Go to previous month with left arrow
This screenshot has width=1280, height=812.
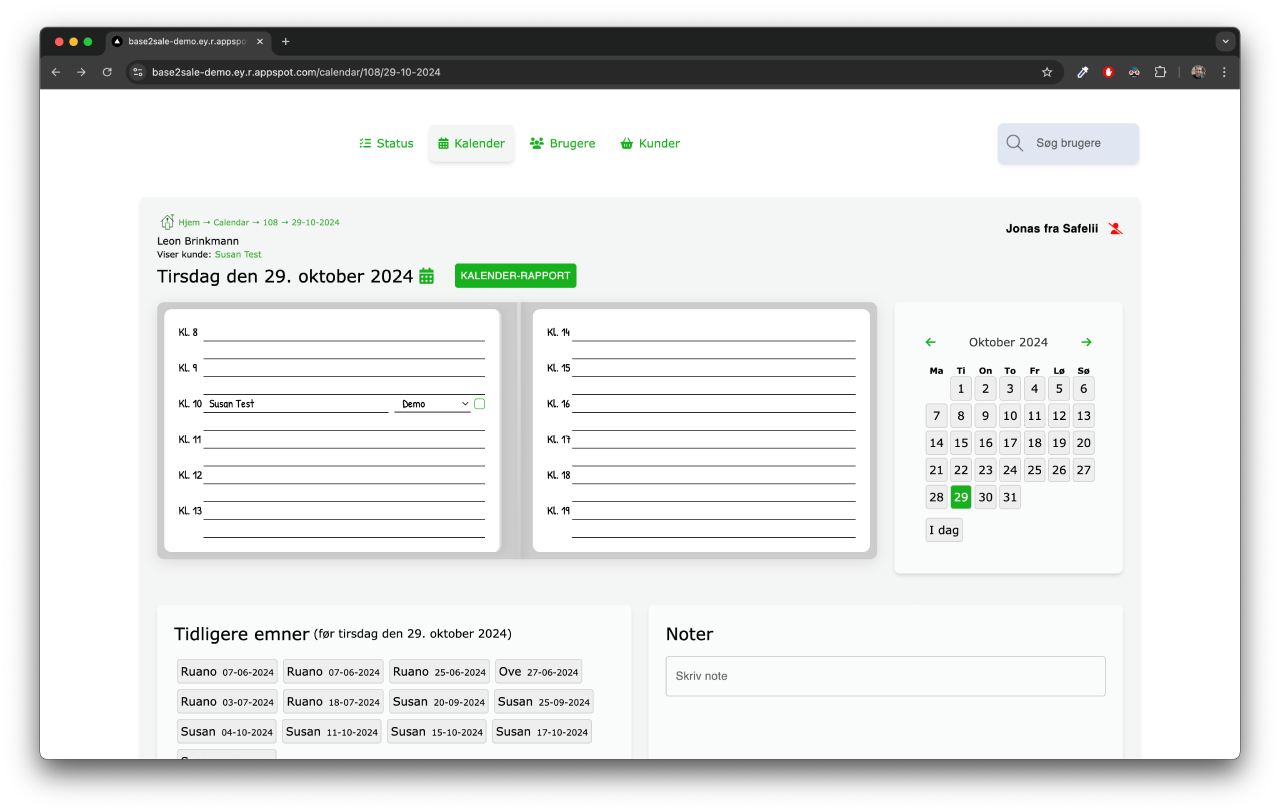click(x=931, y=342)
